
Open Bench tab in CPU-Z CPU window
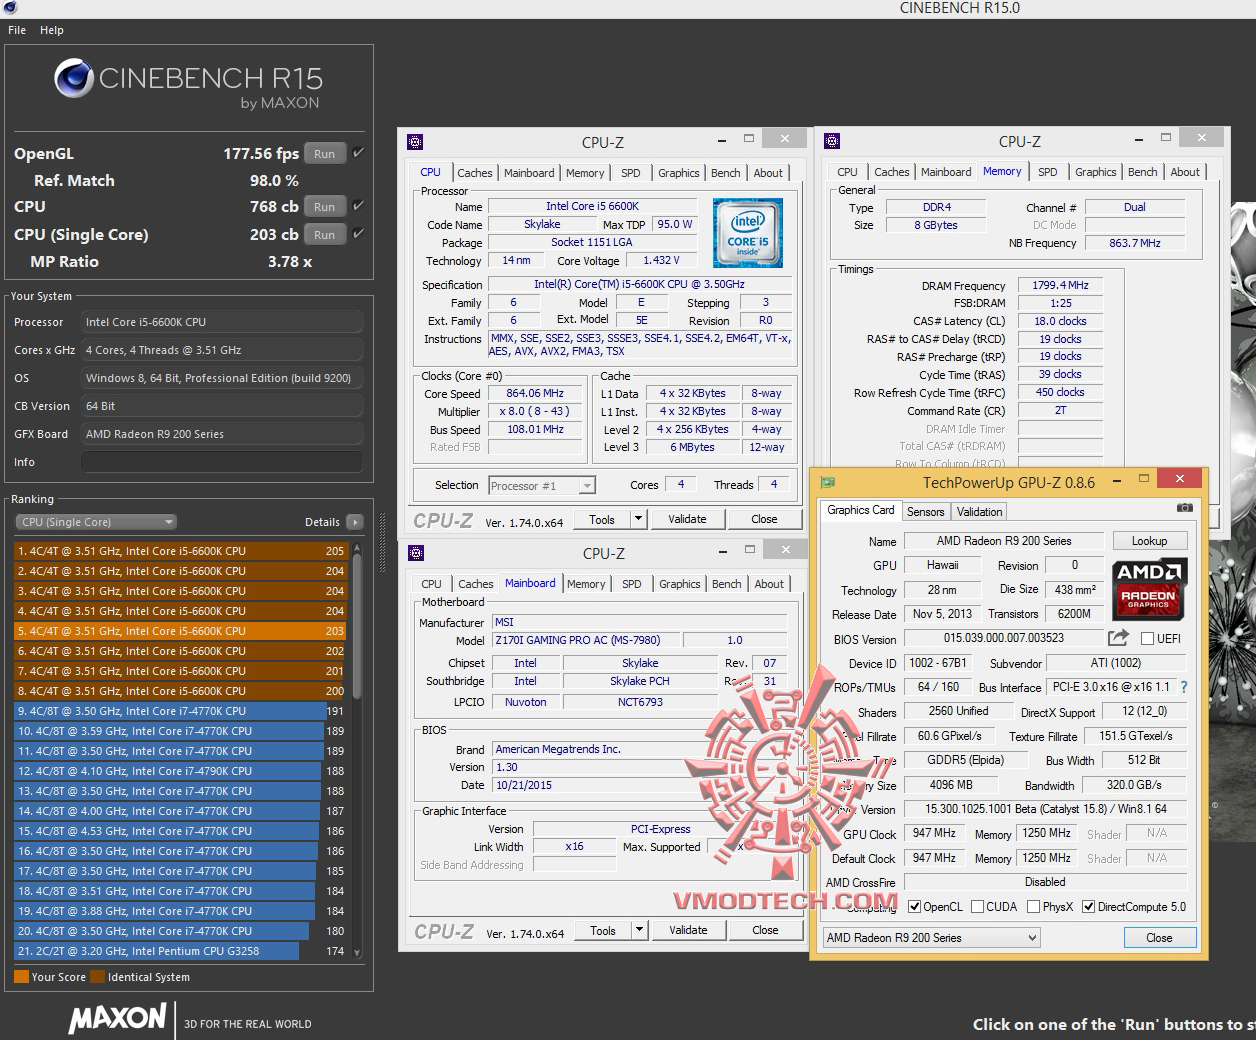coord(725,173)
